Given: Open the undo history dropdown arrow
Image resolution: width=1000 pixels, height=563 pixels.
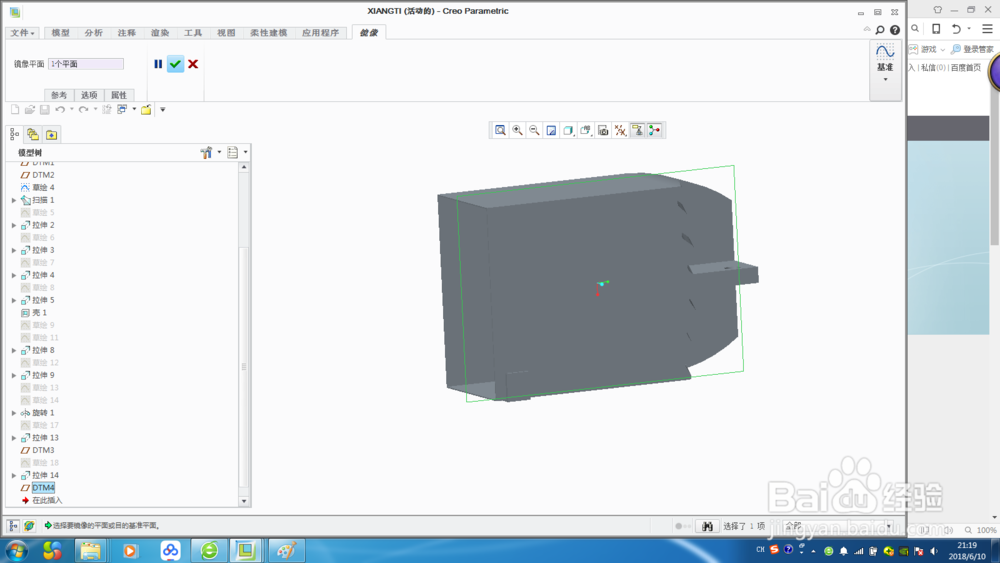Looking at the screenshot, I should pyautogui.click(x=71, y=109).
